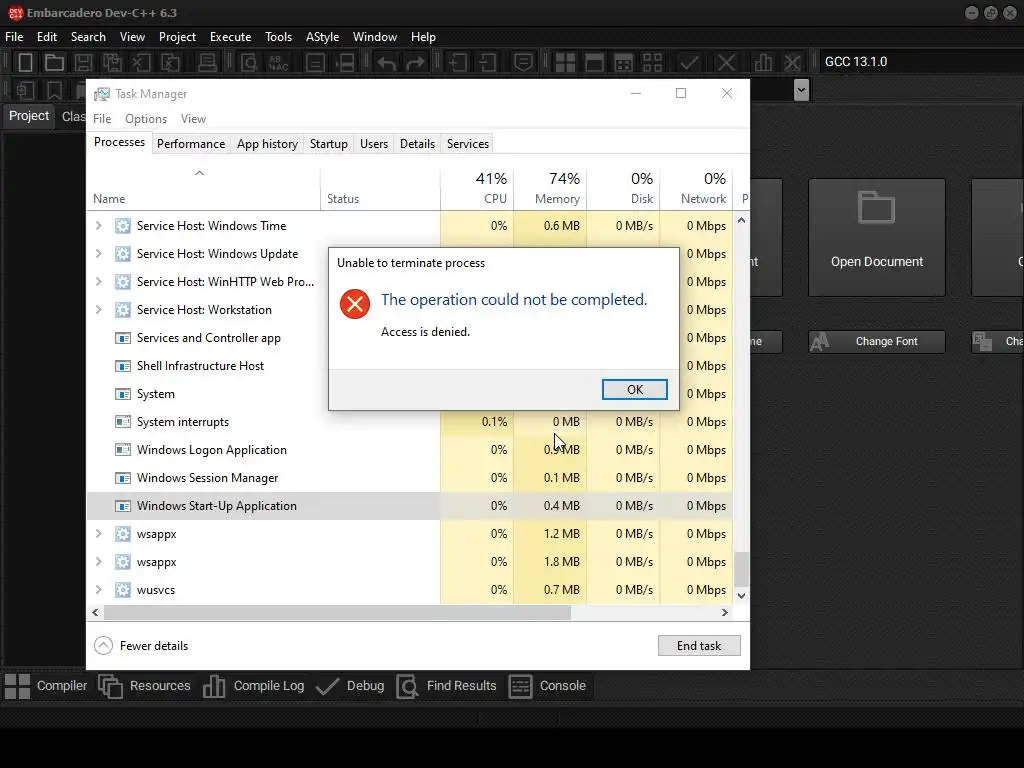Open the Project menu in Dev-C++
1024x768 pixels.
[x=177, y=37]
